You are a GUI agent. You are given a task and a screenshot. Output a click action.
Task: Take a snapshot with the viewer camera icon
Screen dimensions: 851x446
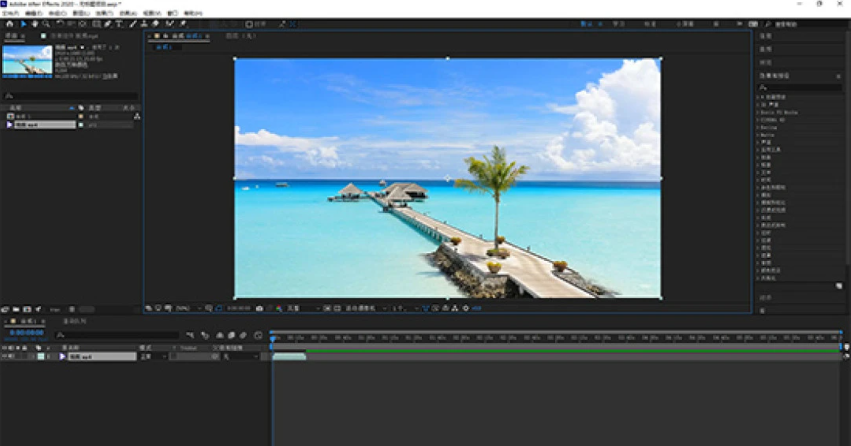[x=260, y=308]
